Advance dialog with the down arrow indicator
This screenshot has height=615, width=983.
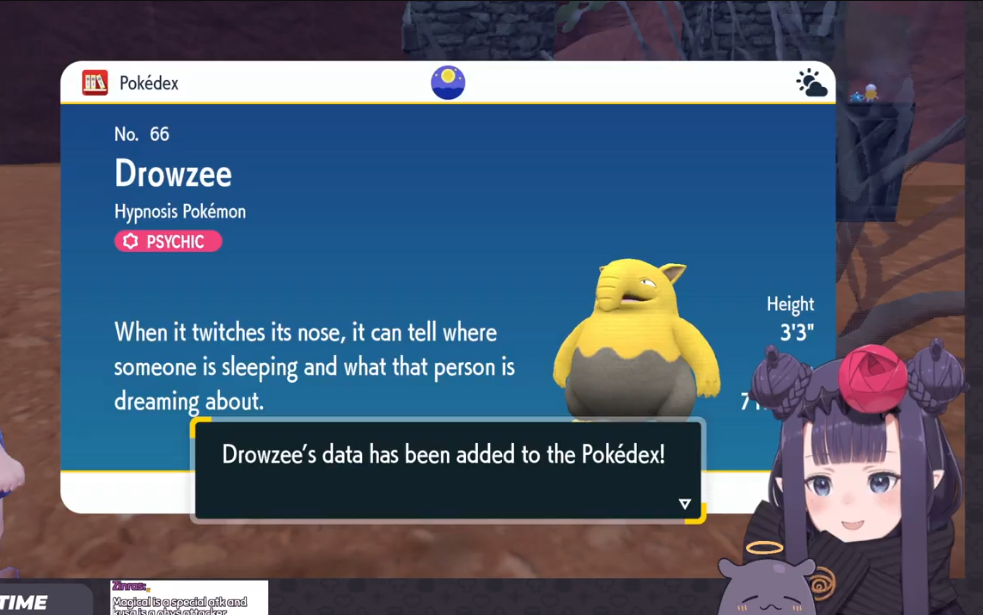point(685,503)
